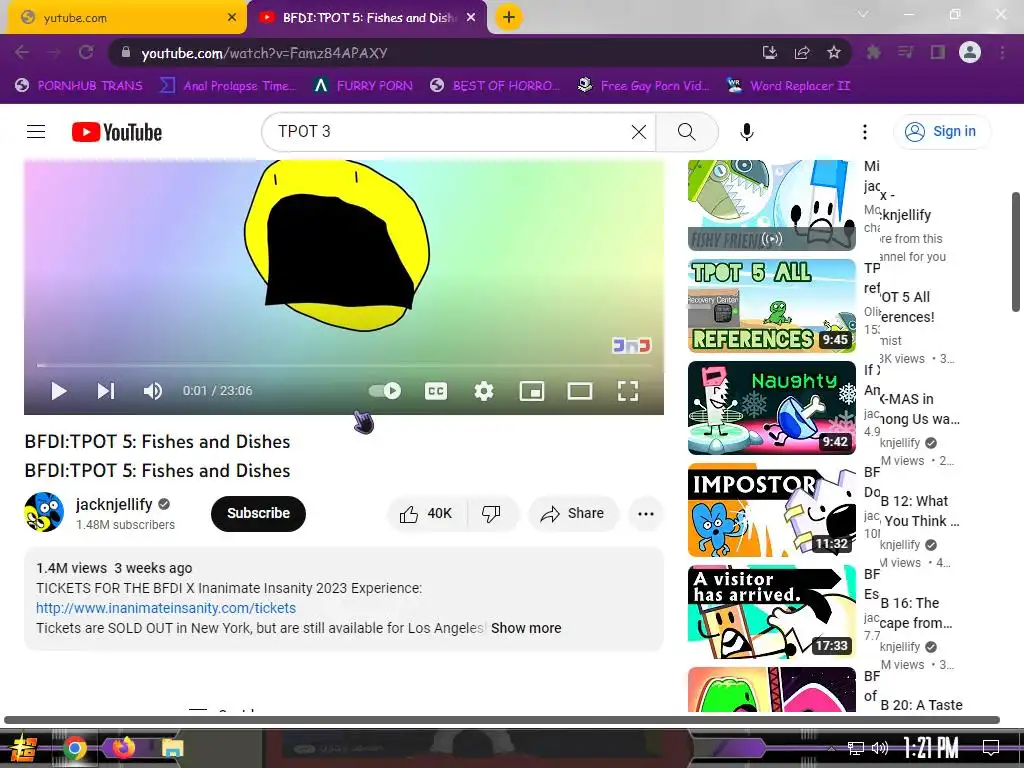Open browser profile avatar
The width and height of the screenshot is (1024, 768).
970,52
